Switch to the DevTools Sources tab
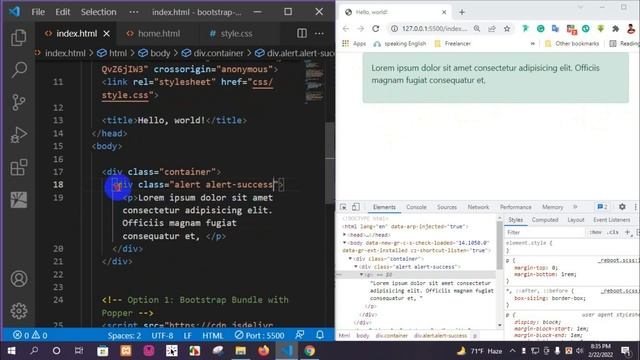Image resolution: width=640 pixels, height=360 pixels. click(447, 207)
